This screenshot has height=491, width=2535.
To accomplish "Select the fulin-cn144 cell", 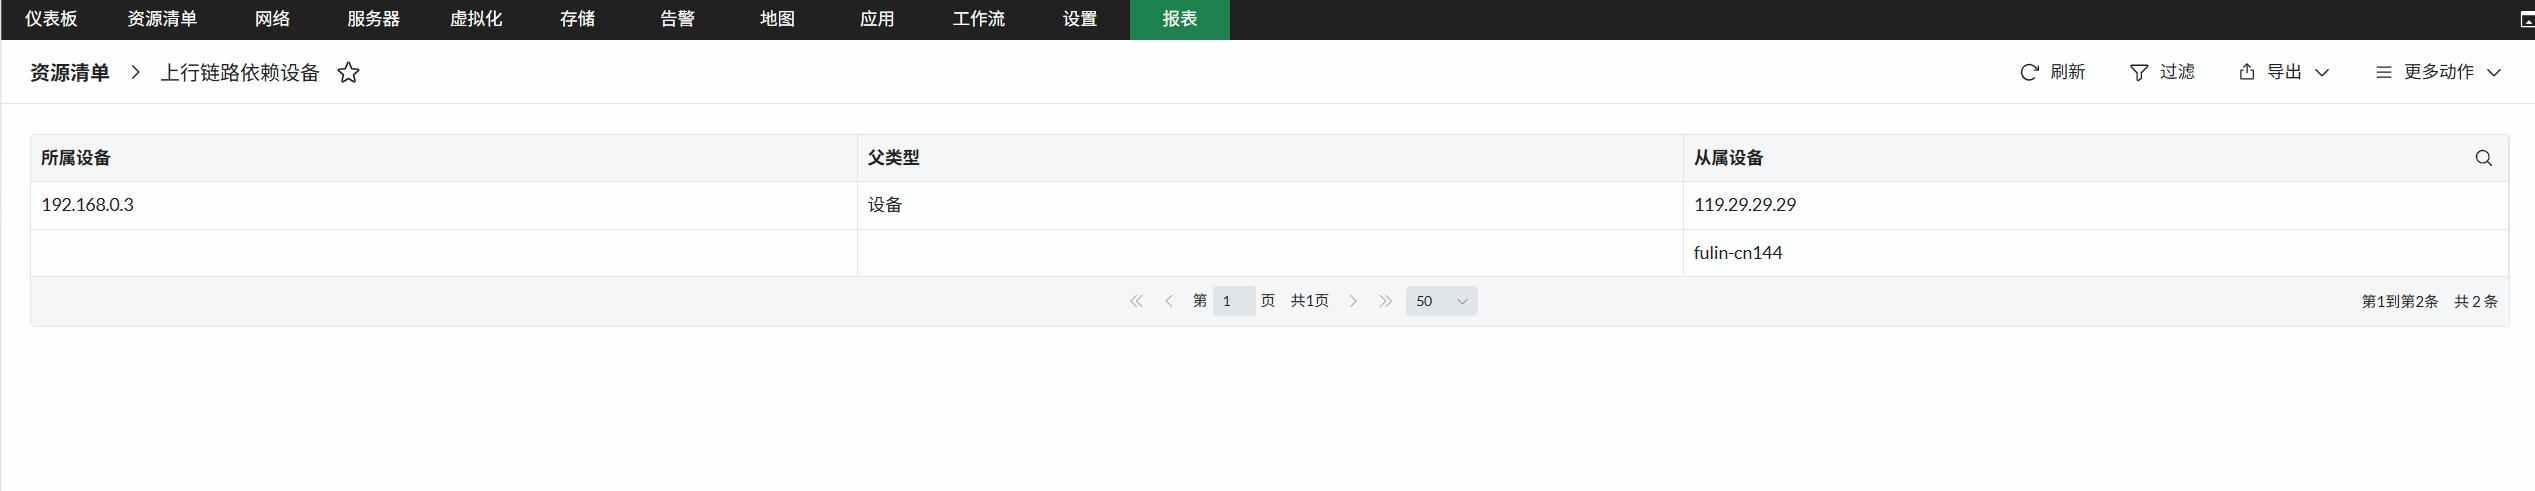I will 2096,253.
